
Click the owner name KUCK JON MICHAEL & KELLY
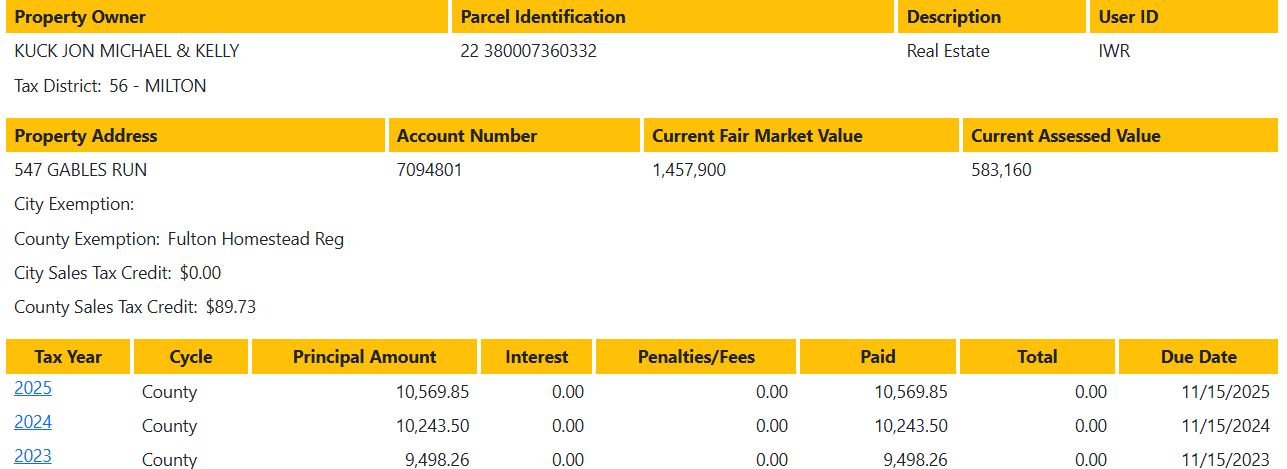(x=127, y=51)
